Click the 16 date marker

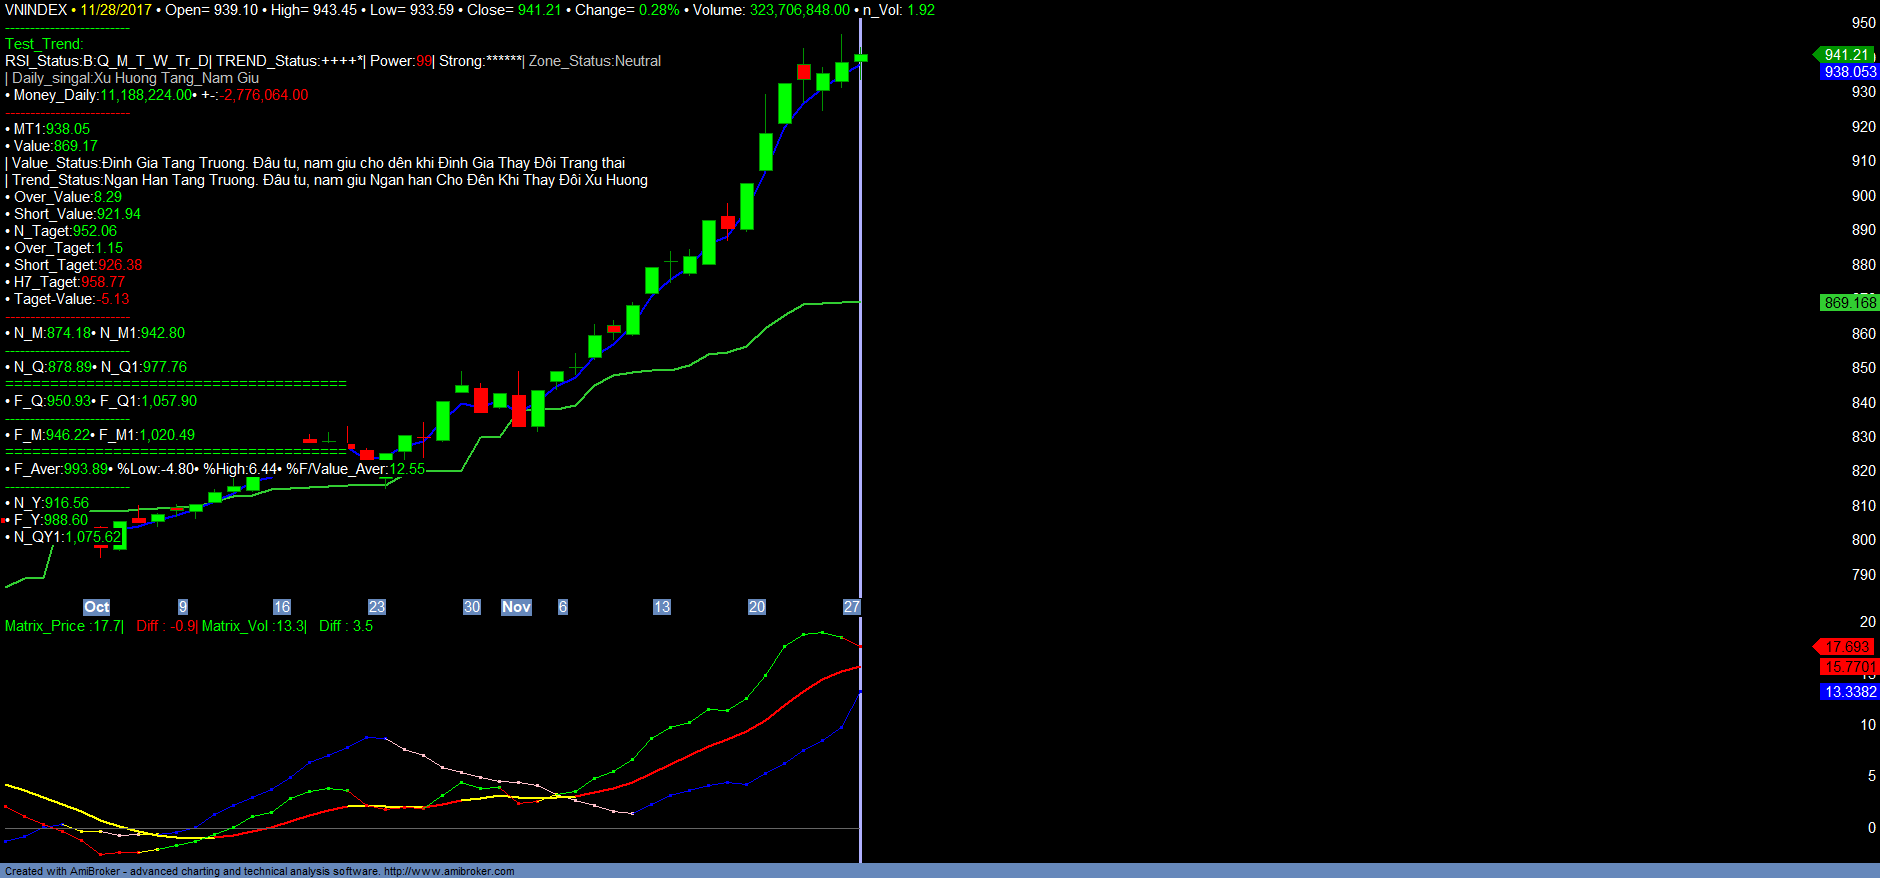click(x=282, y=607)
